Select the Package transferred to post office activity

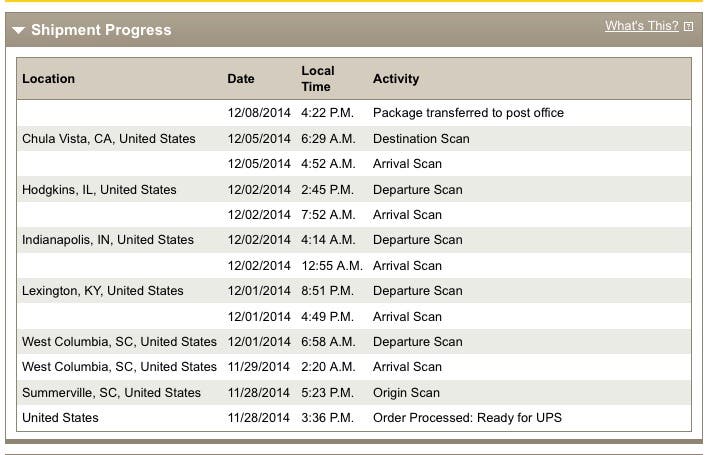click(x=468, y=113)
